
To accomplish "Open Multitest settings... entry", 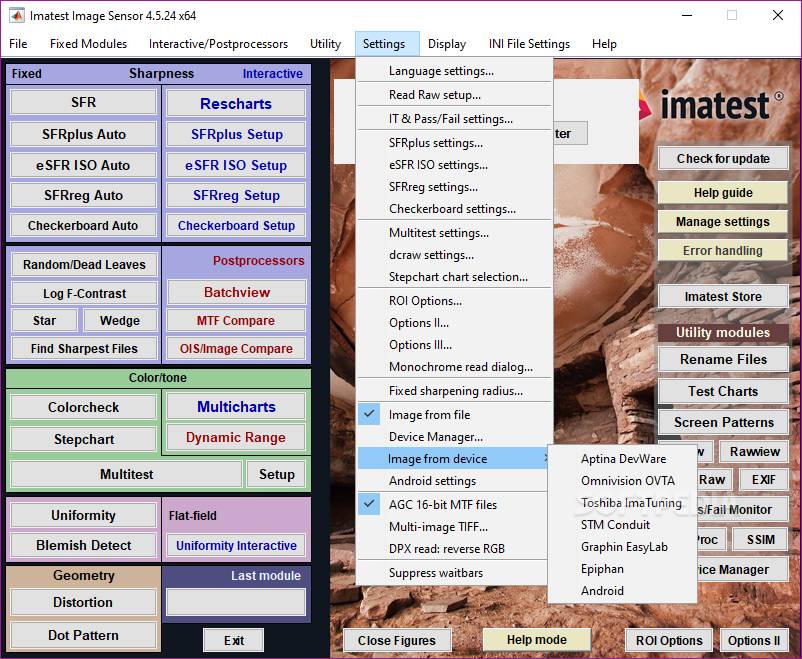I will pyautogui.click(x=454, y=233).
